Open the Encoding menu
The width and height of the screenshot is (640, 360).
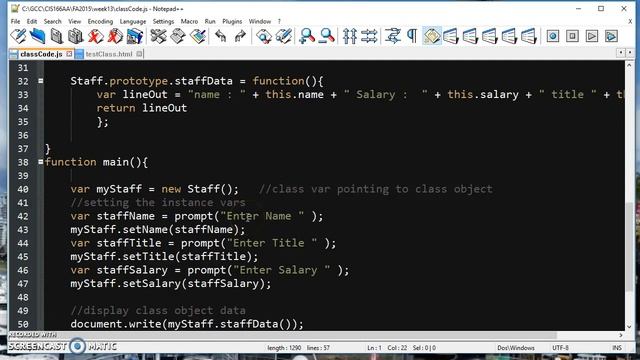(100, 21)
